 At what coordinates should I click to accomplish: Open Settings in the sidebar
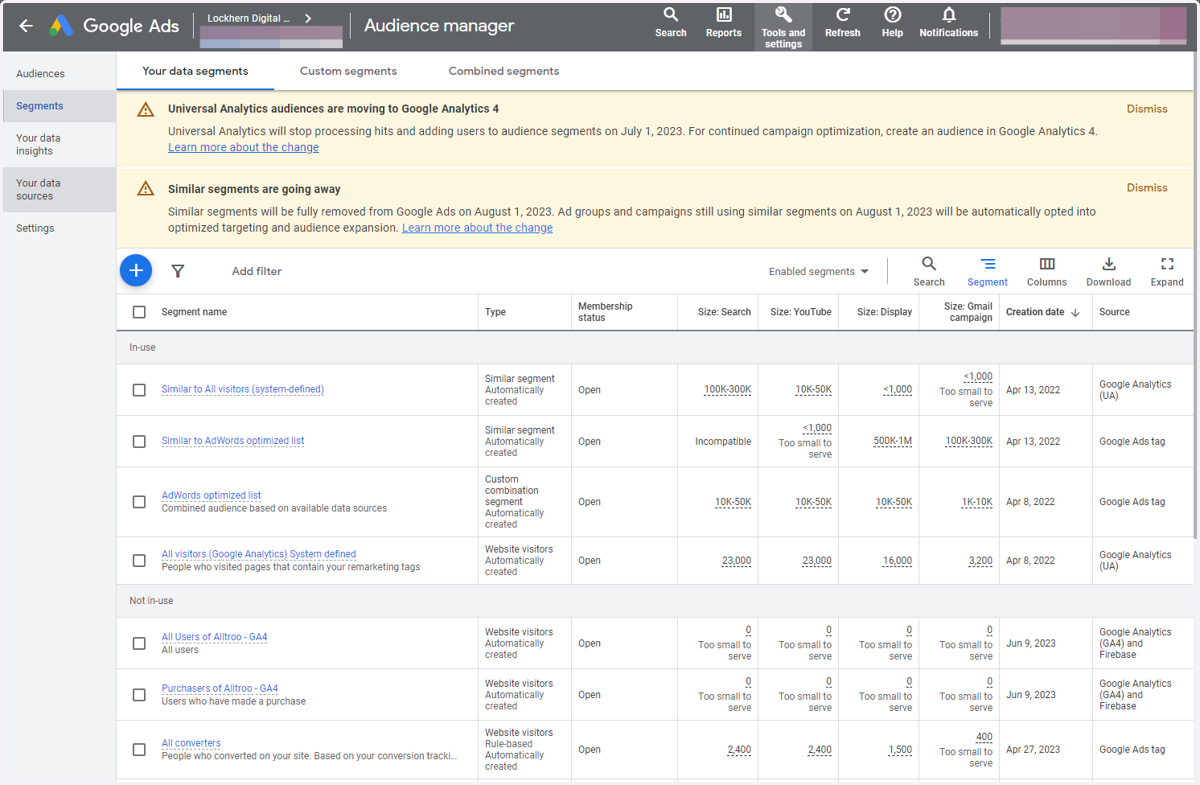coord(58,228)
